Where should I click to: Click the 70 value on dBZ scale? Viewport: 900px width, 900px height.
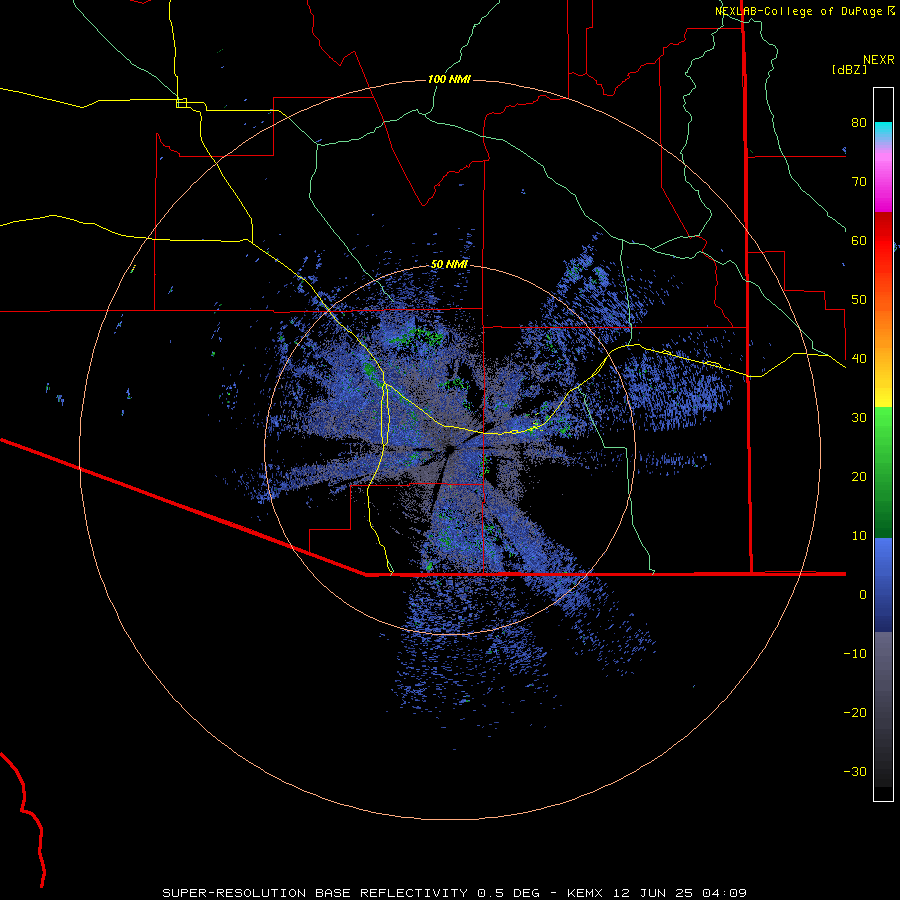coord(859,182)
